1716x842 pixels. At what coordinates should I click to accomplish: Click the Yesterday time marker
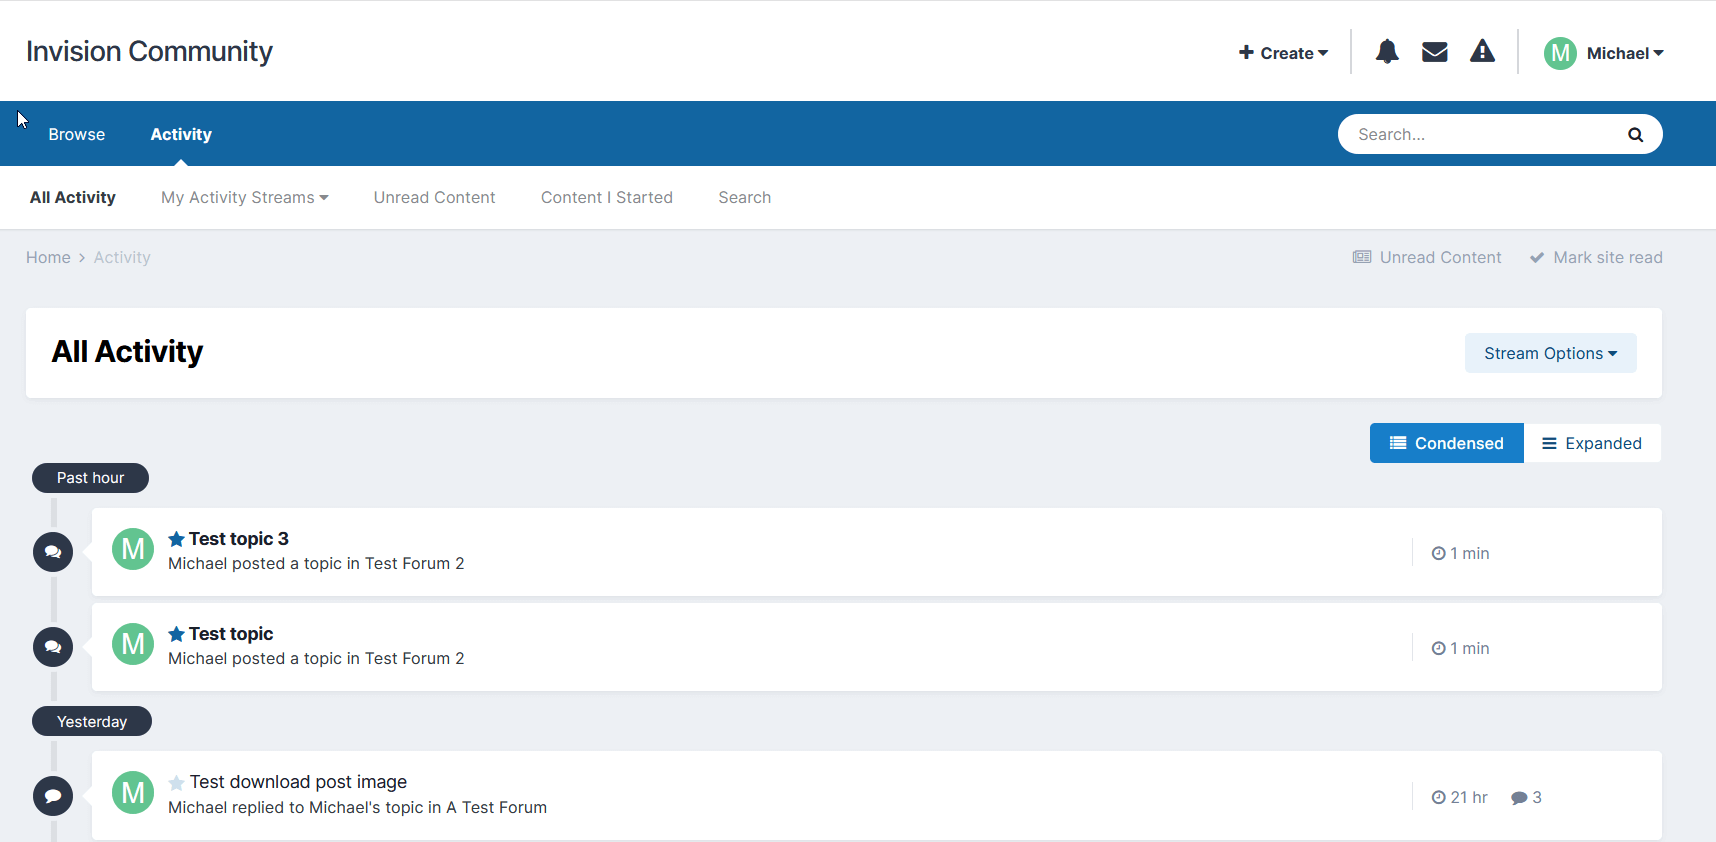(x=92, y=721)
